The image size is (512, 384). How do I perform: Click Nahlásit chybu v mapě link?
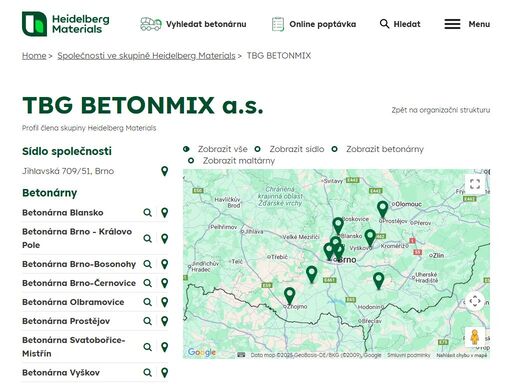point(462,355)
